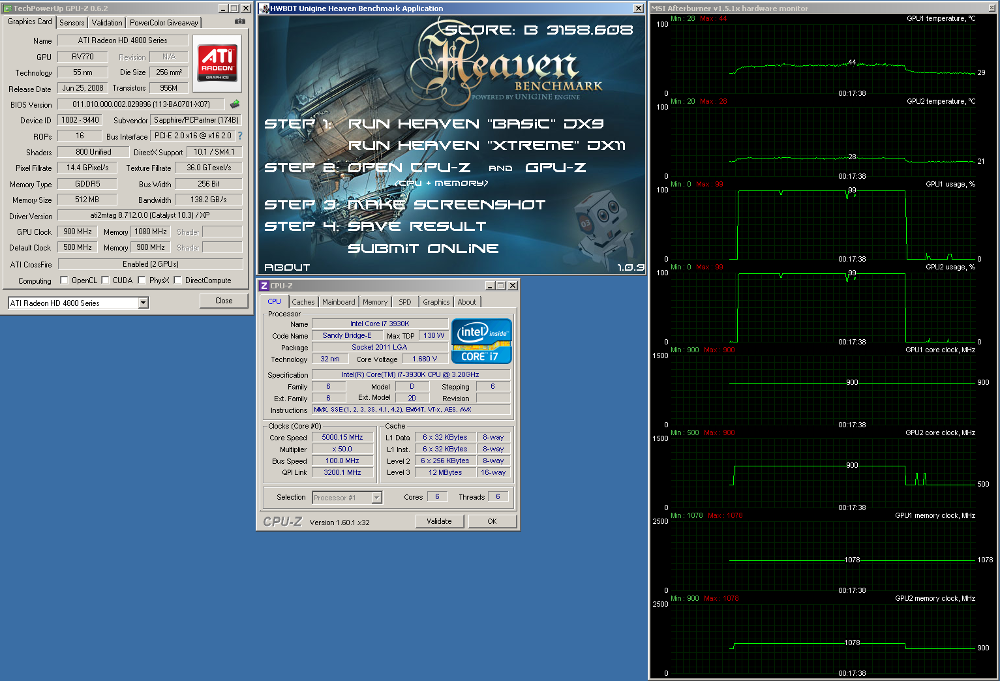
Task: Open the Processor #1 selection dropdown
Action: 376,497
